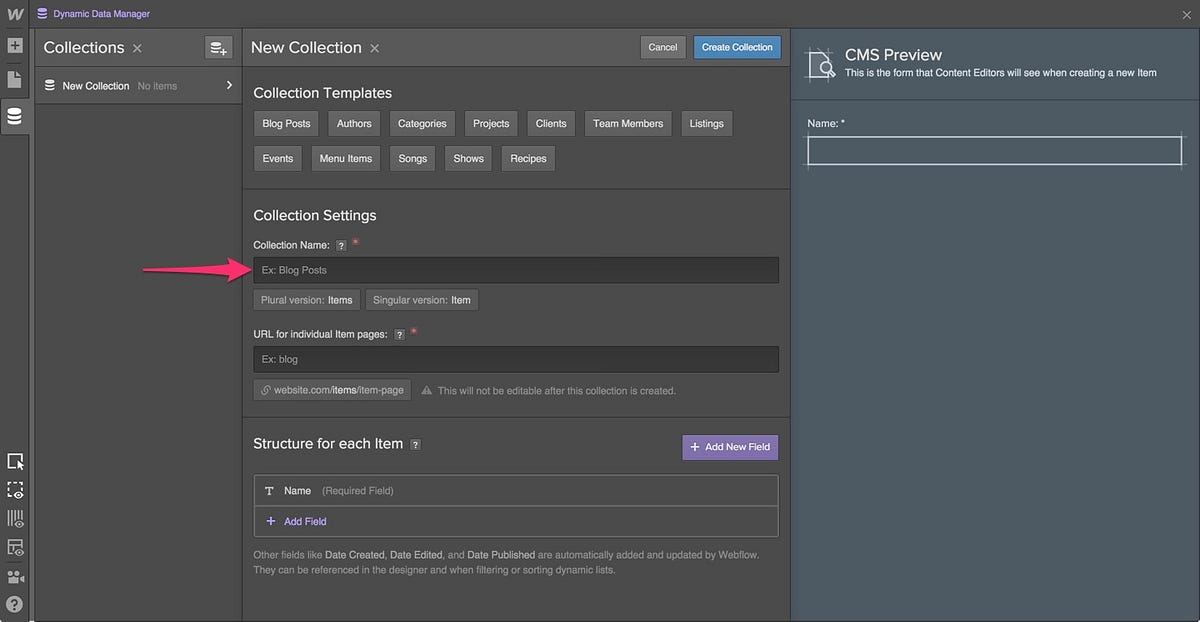Select the Blog Posts template

point(286,124)
